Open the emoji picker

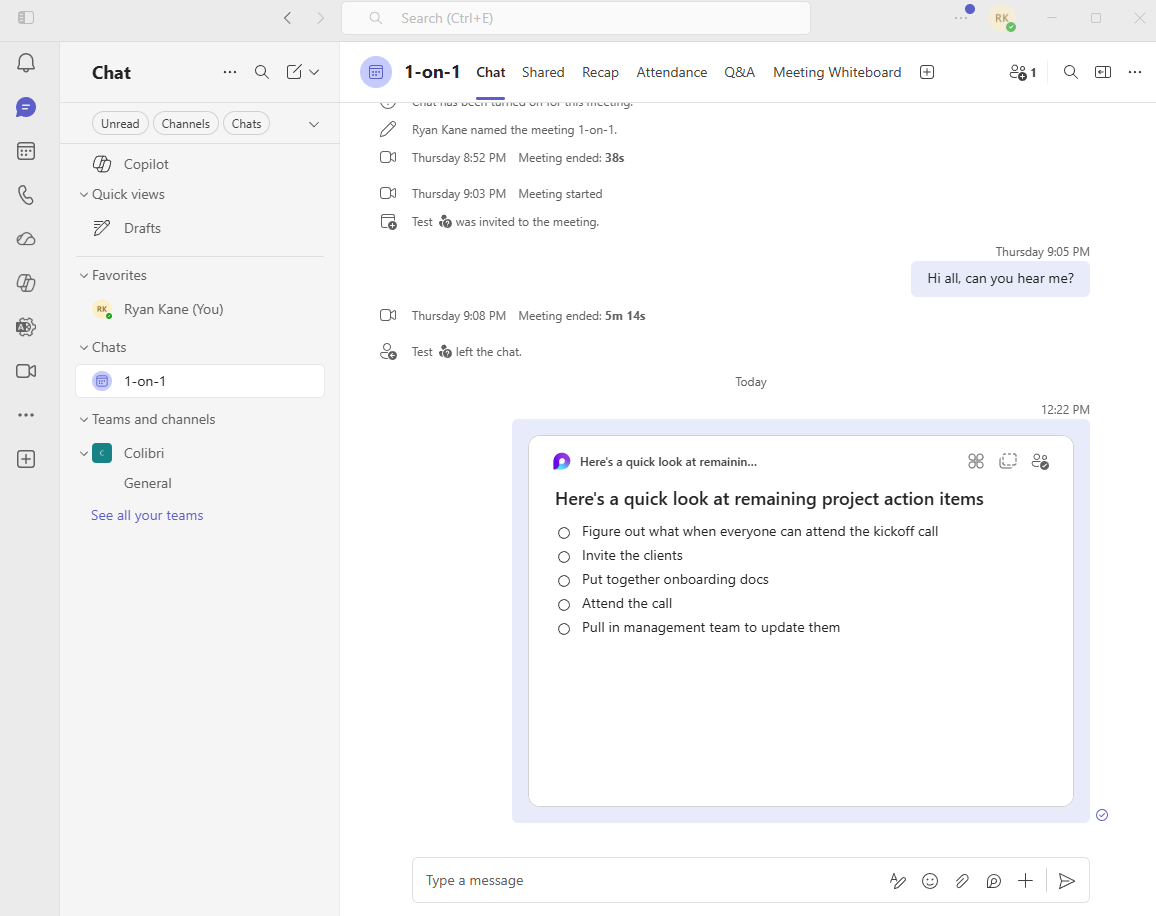[x=930, y=881]
